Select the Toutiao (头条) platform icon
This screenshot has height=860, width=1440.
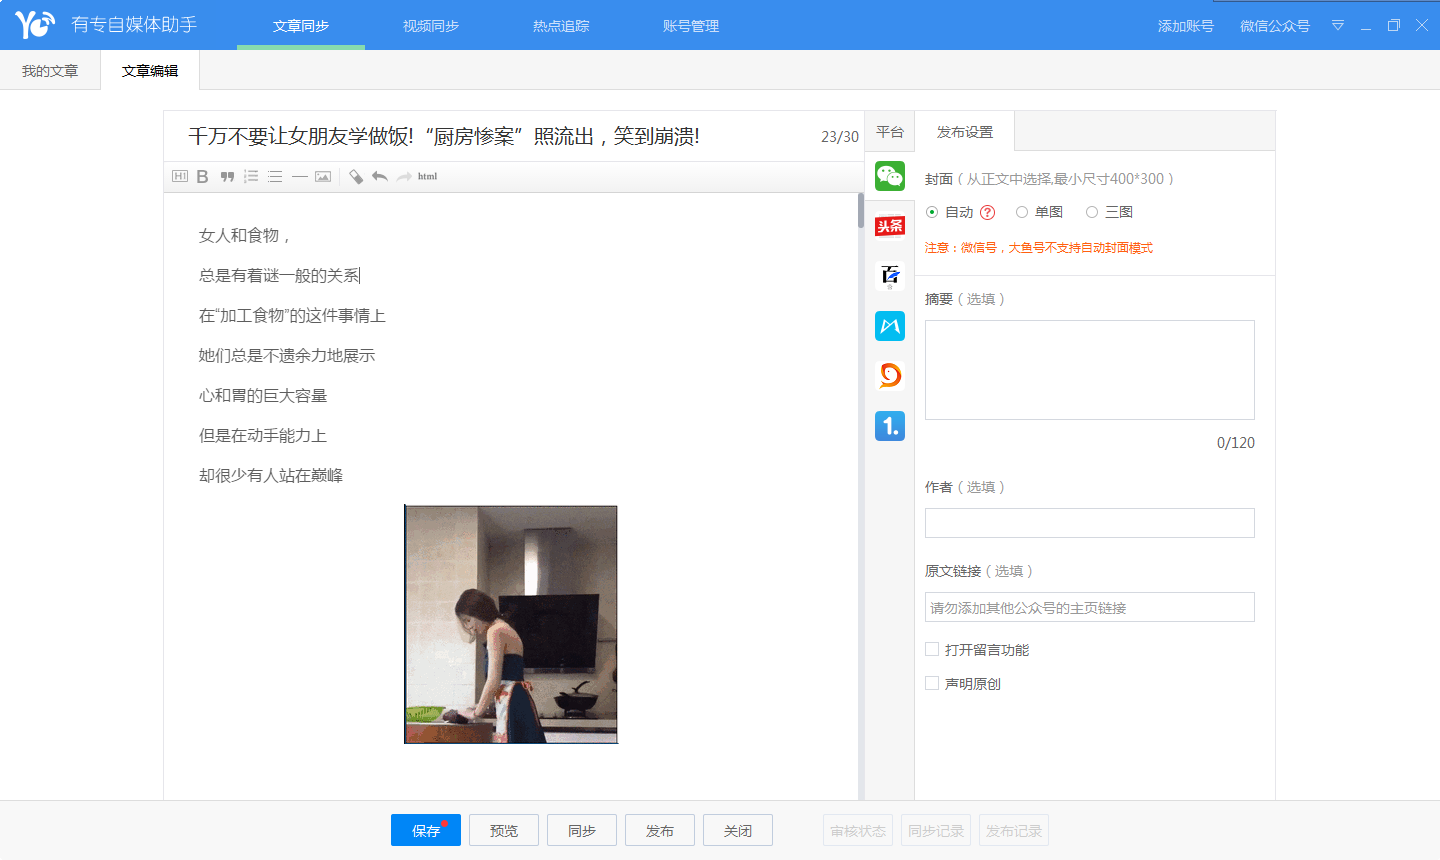click(889, 226)
